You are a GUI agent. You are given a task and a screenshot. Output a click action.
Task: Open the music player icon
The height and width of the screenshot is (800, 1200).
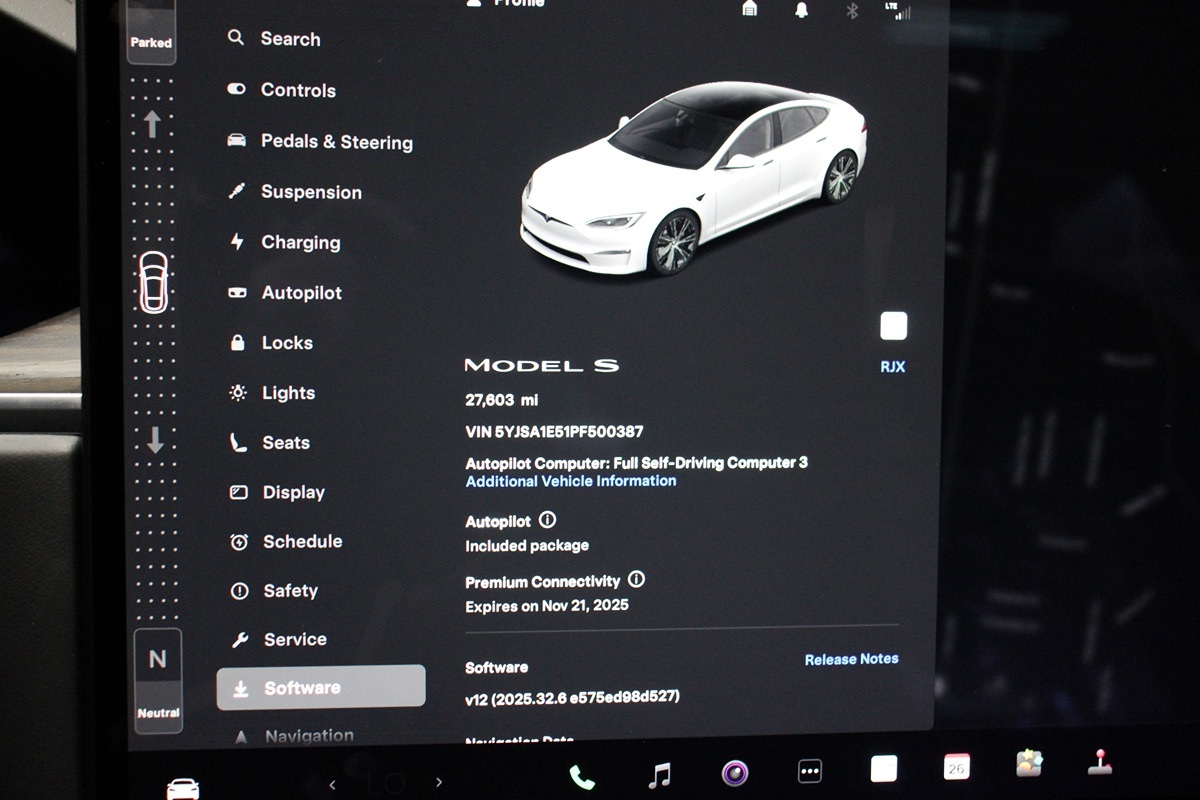point(659,775)
